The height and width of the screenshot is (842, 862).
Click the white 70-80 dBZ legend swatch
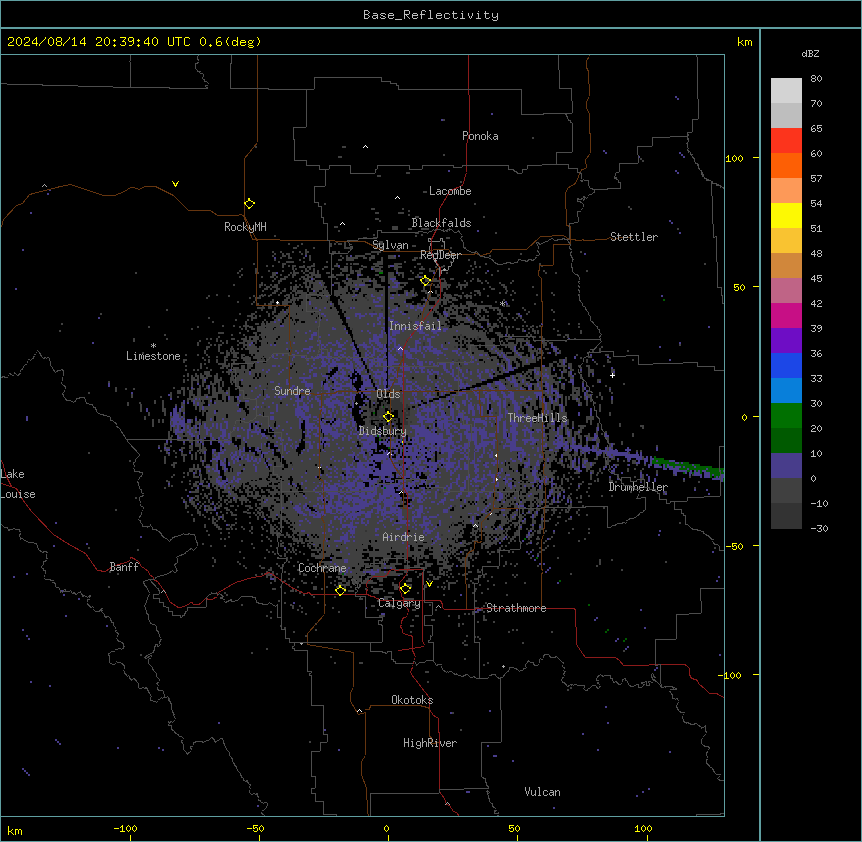786,91
